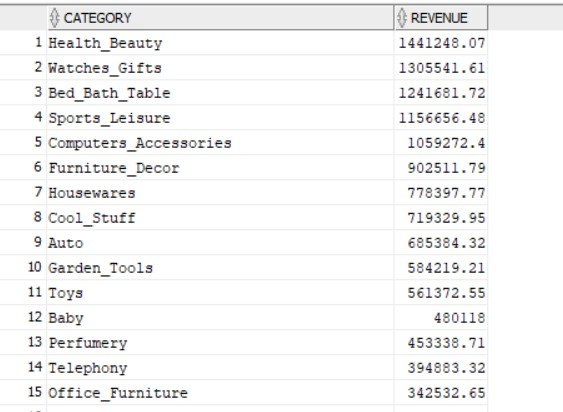Select row number 15
The image size is (563, 412).
click(x=35, y=392)
